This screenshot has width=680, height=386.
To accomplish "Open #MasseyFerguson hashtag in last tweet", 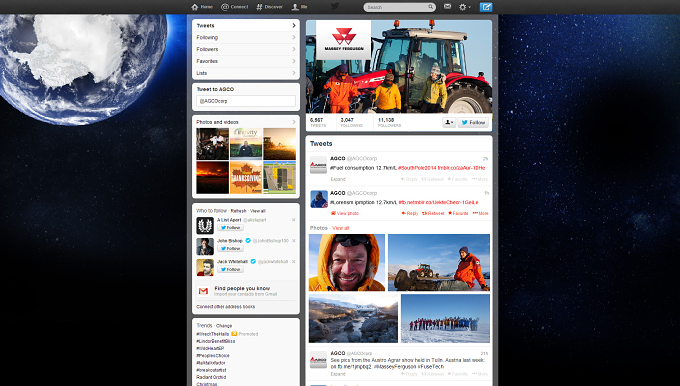I will [394, 367].
